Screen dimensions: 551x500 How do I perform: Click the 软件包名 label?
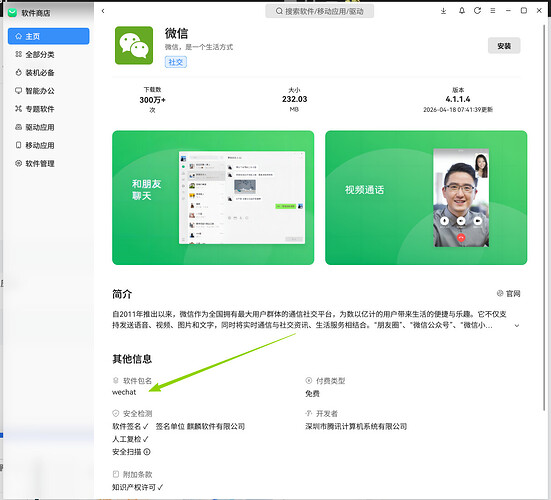(x=137, y=381)
